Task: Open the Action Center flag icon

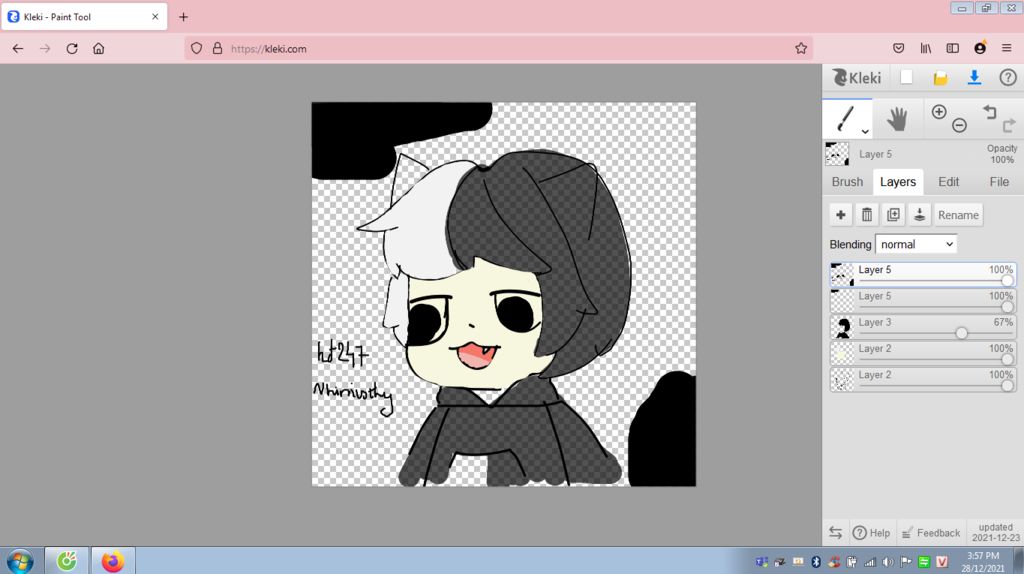Action: pyautogui.click(x=906, y=562)
